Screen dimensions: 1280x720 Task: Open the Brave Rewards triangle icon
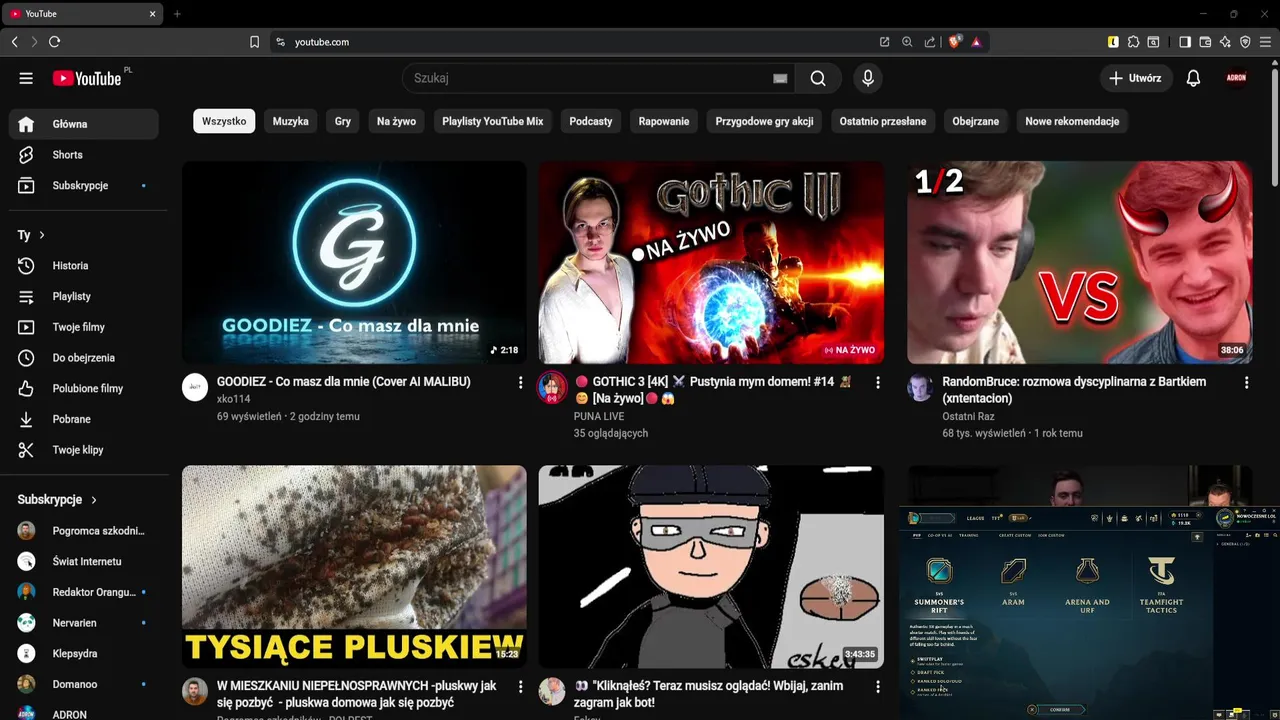coord(976,42)
